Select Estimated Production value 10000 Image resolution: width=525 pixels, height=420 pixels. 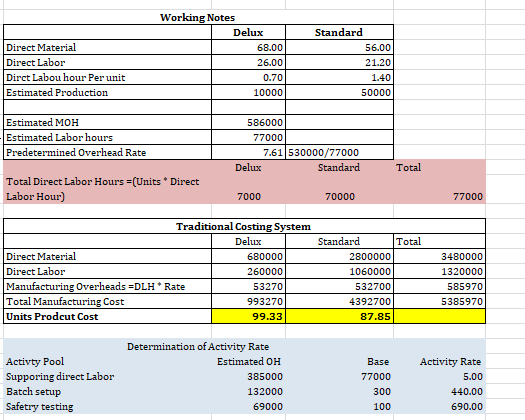[x=268, y=93]
